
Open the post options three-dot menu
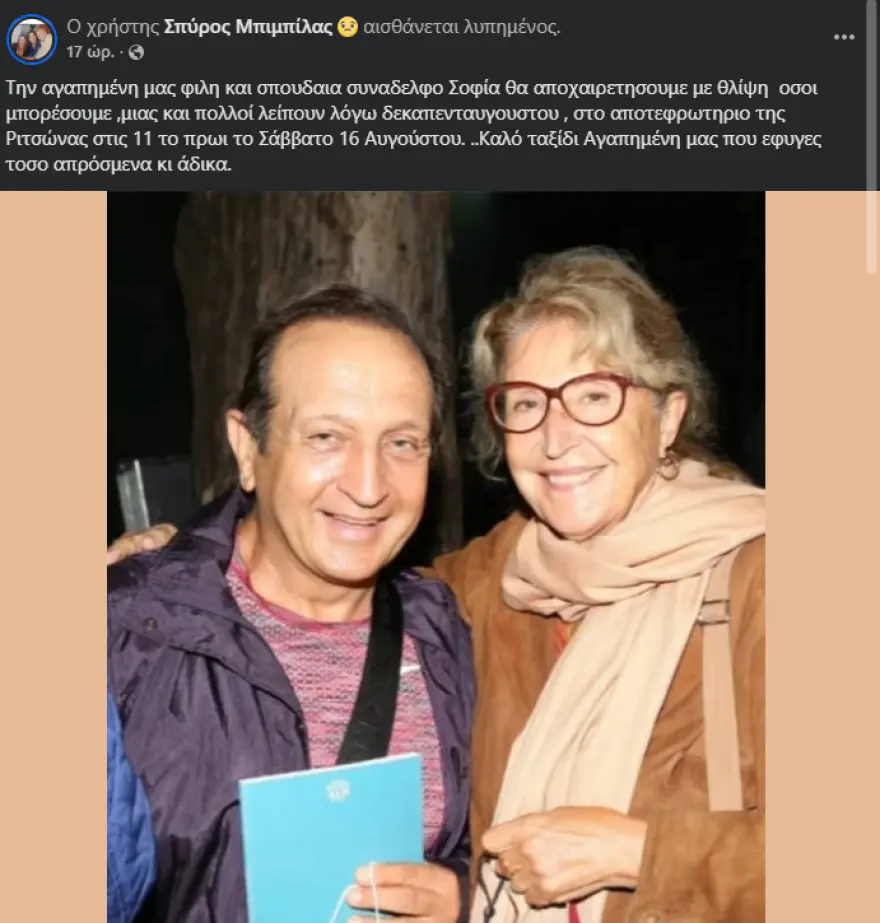coord(844,37)
